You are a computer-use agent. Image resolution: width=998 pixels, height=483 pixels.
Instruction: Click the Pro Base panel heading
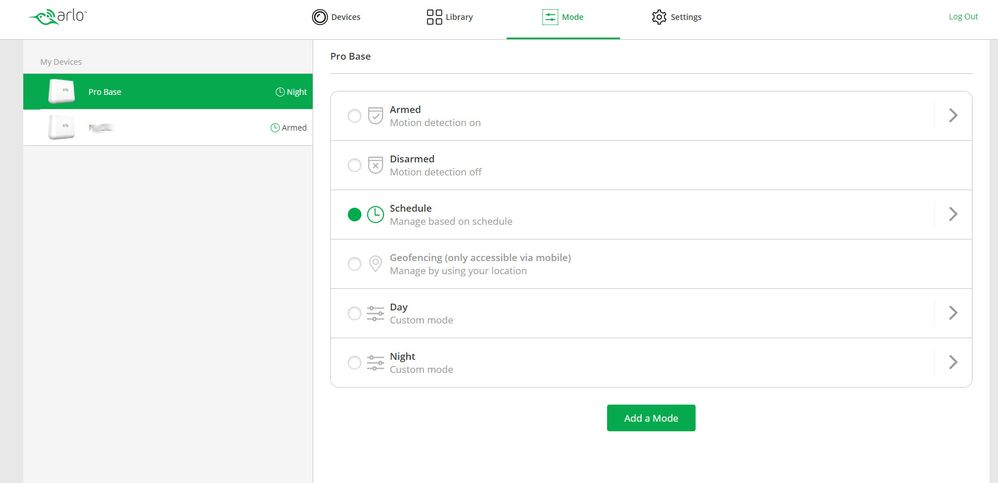coord(350,56)
